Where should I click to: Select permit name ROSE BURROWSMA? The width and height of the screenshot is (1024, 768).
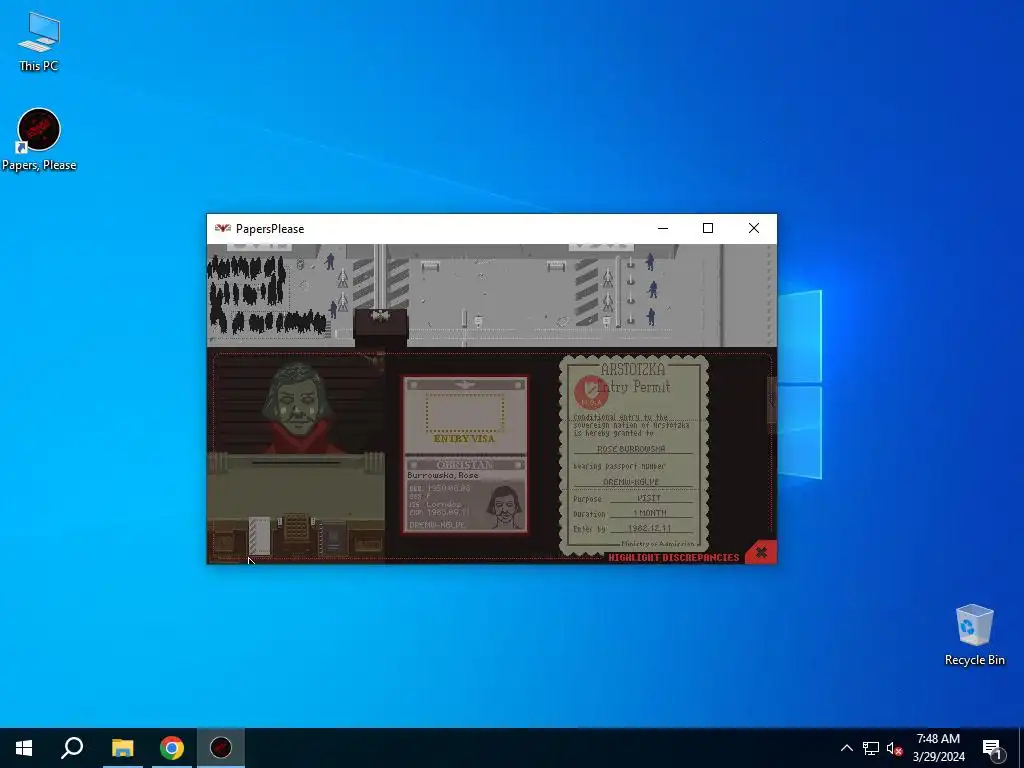[632, 449]
